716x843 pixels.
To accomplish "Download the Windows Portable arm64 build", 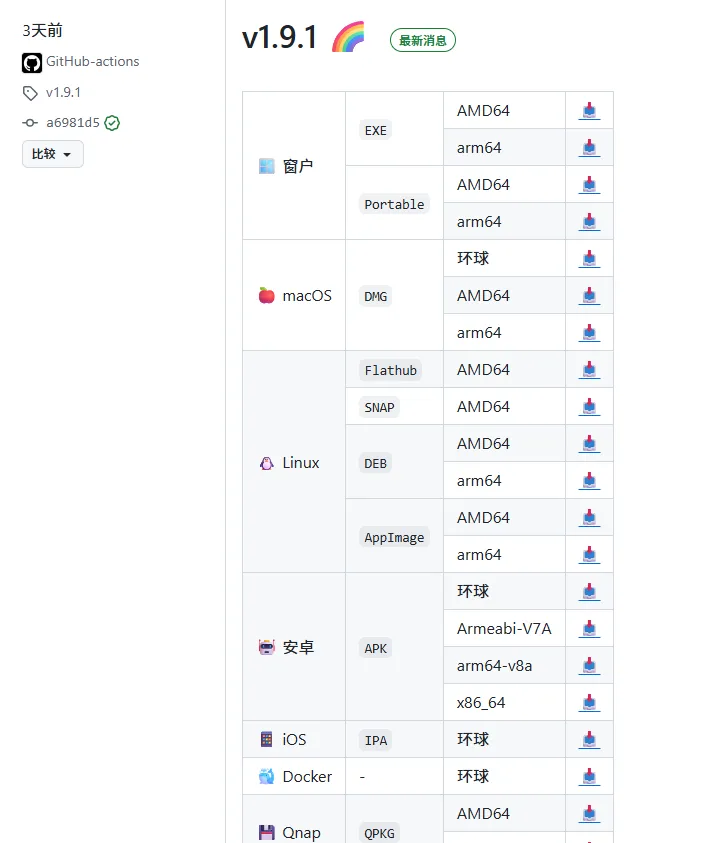I will (589, 222).
